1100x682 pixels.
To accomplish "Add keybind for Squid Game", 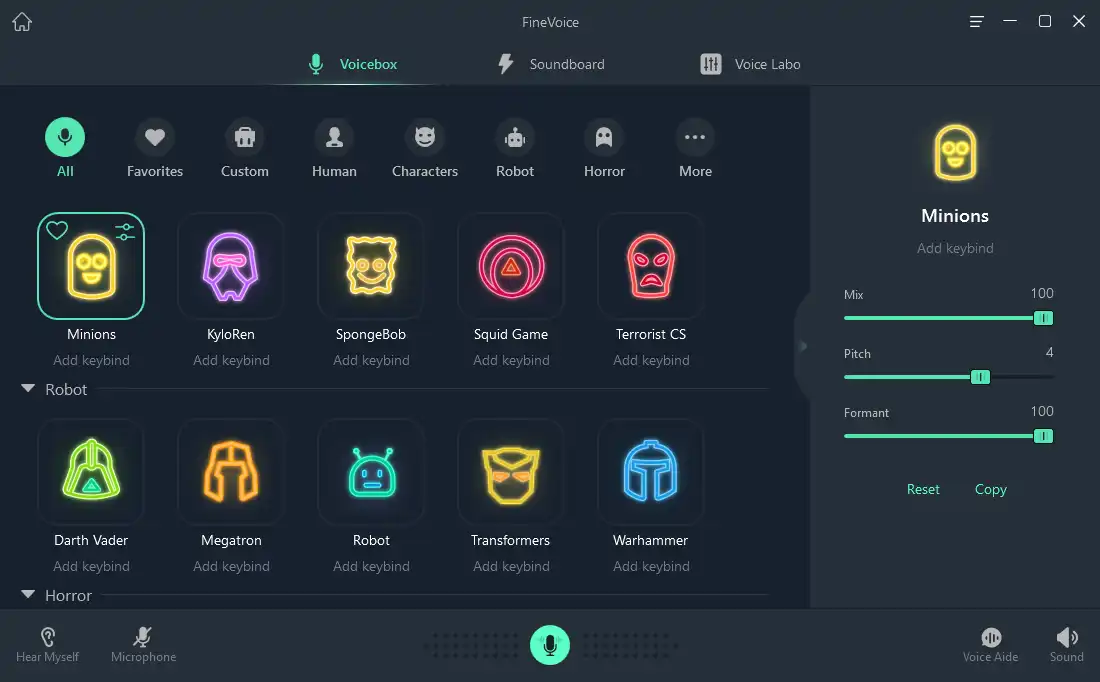I will (x=511, y=360).
